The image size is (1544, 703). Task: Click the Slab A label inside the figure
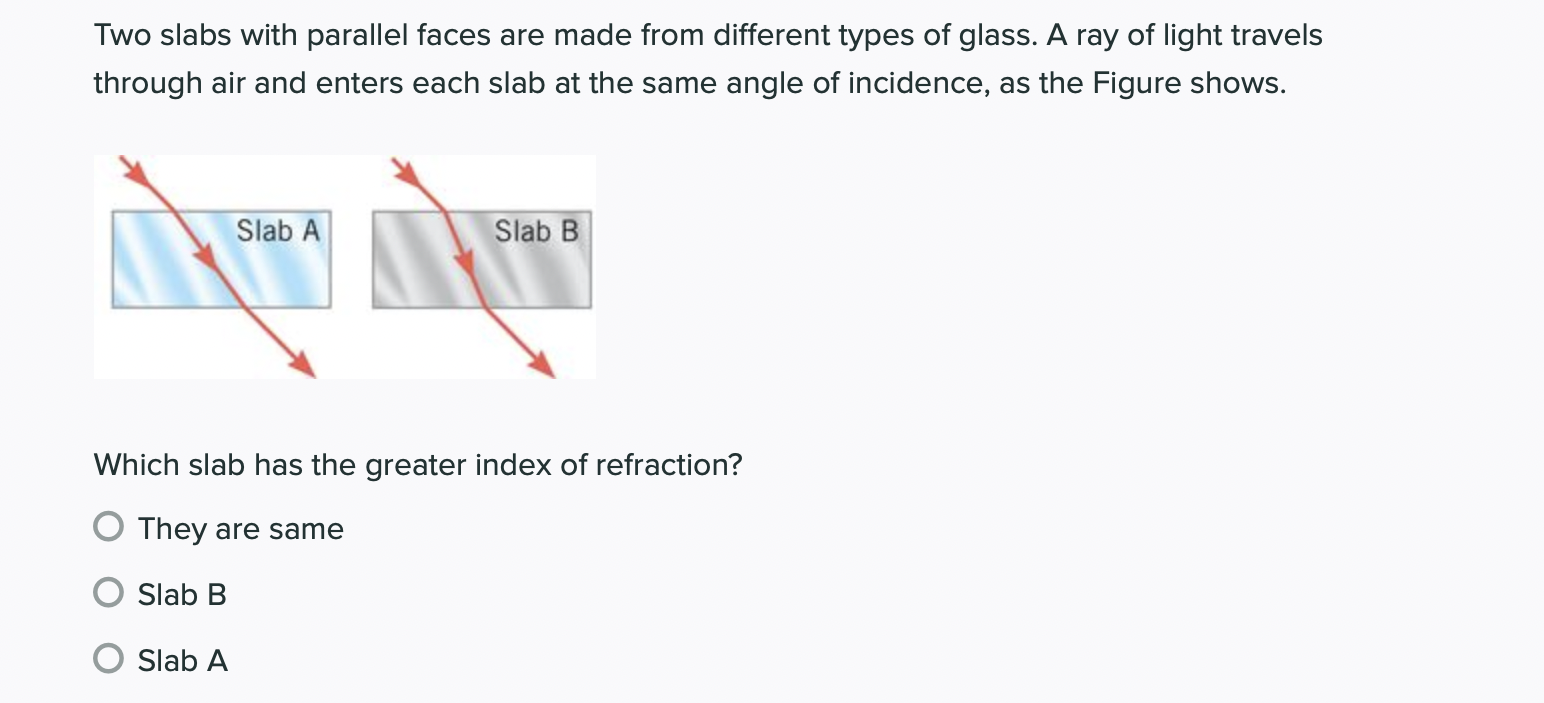pos(278,231)
